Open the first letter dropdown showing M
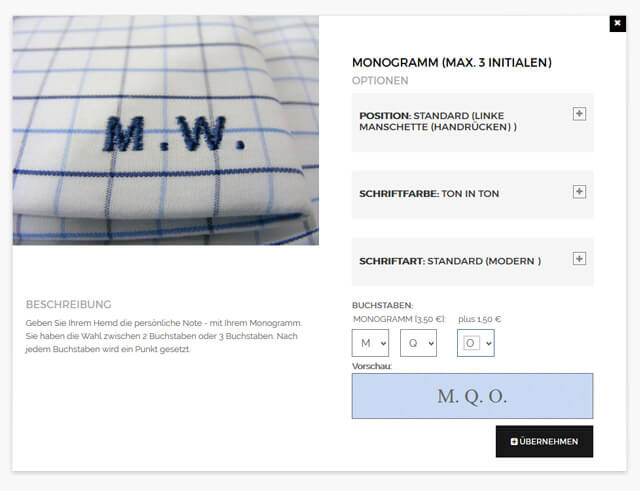 pyautogui.click(x=370, y=343)
